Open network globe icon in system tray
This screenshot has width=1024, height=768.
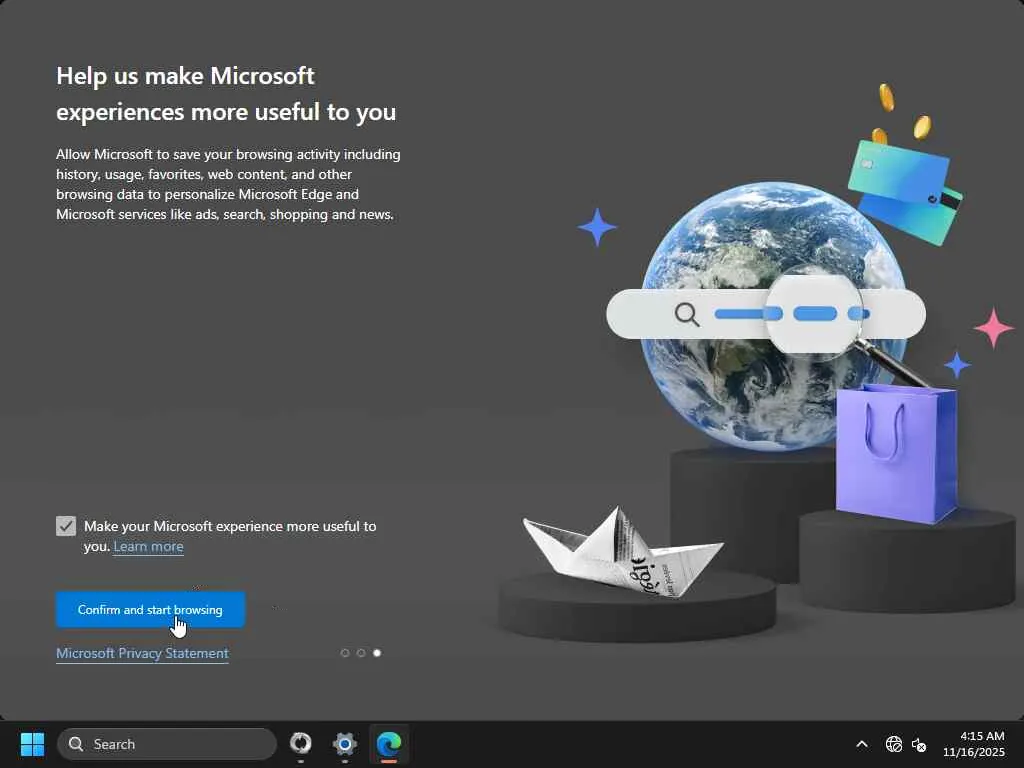pyautogui.click(x=893, y=744)
